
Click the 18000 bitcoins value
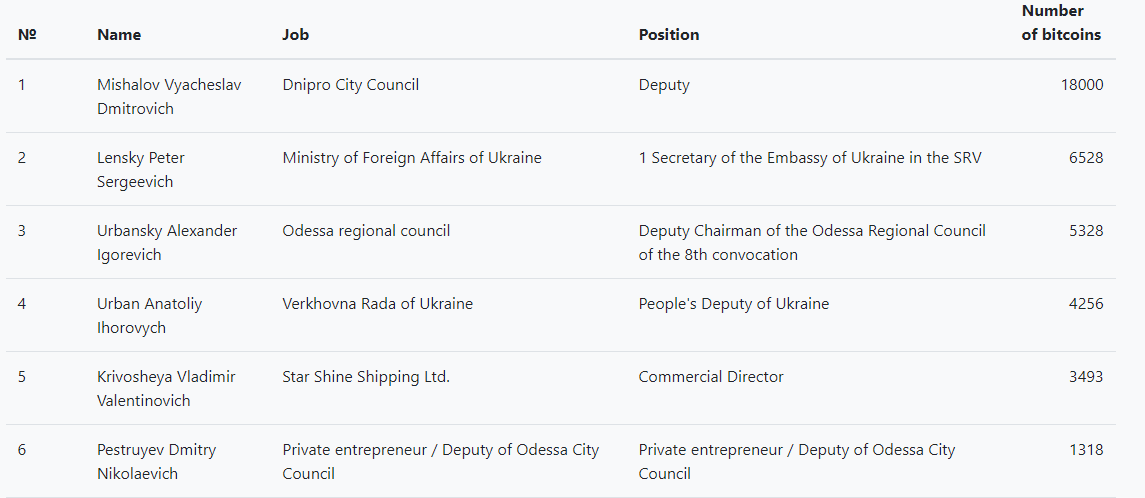[1082, 85]
